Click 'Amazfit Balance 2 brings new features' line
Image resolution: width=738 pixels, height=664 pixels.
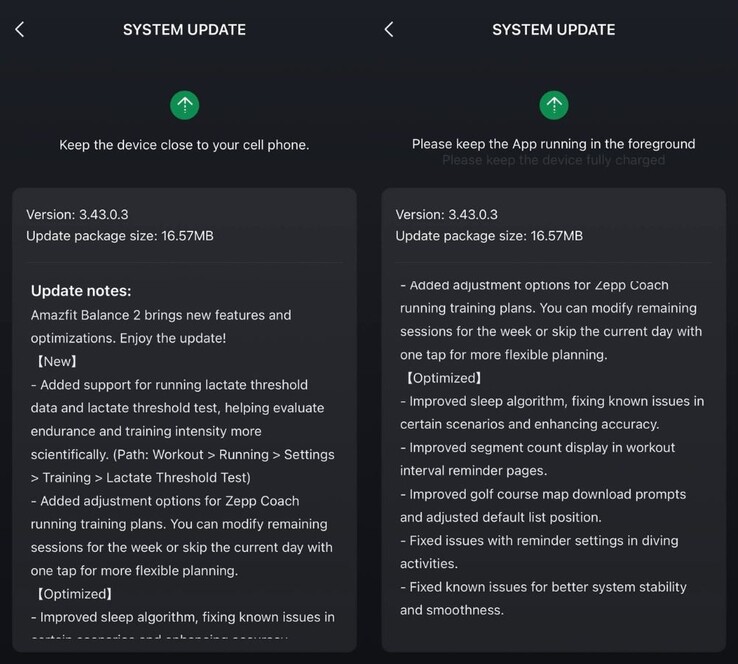click(161, 315)
